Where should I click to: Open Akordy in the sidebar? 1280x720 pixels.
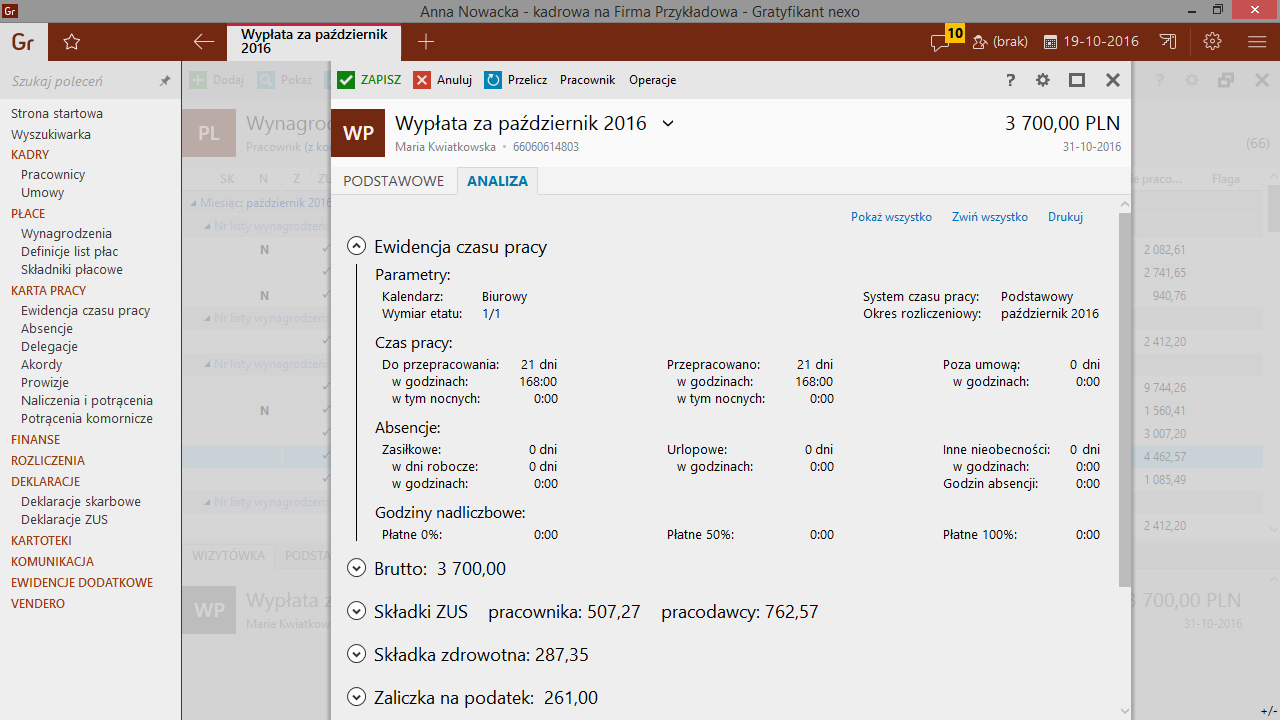[x=42, y=364]
